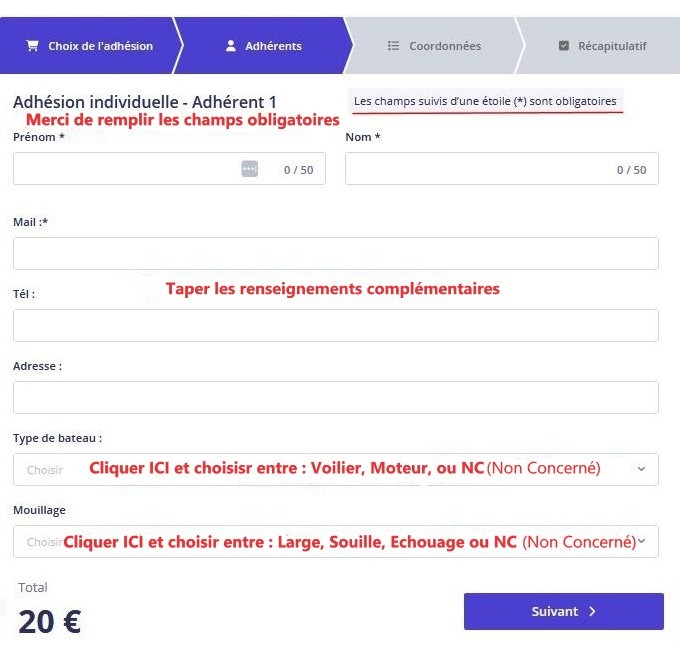Switch to the Coordonnées step
680x656 pixels.
[445, 46]
